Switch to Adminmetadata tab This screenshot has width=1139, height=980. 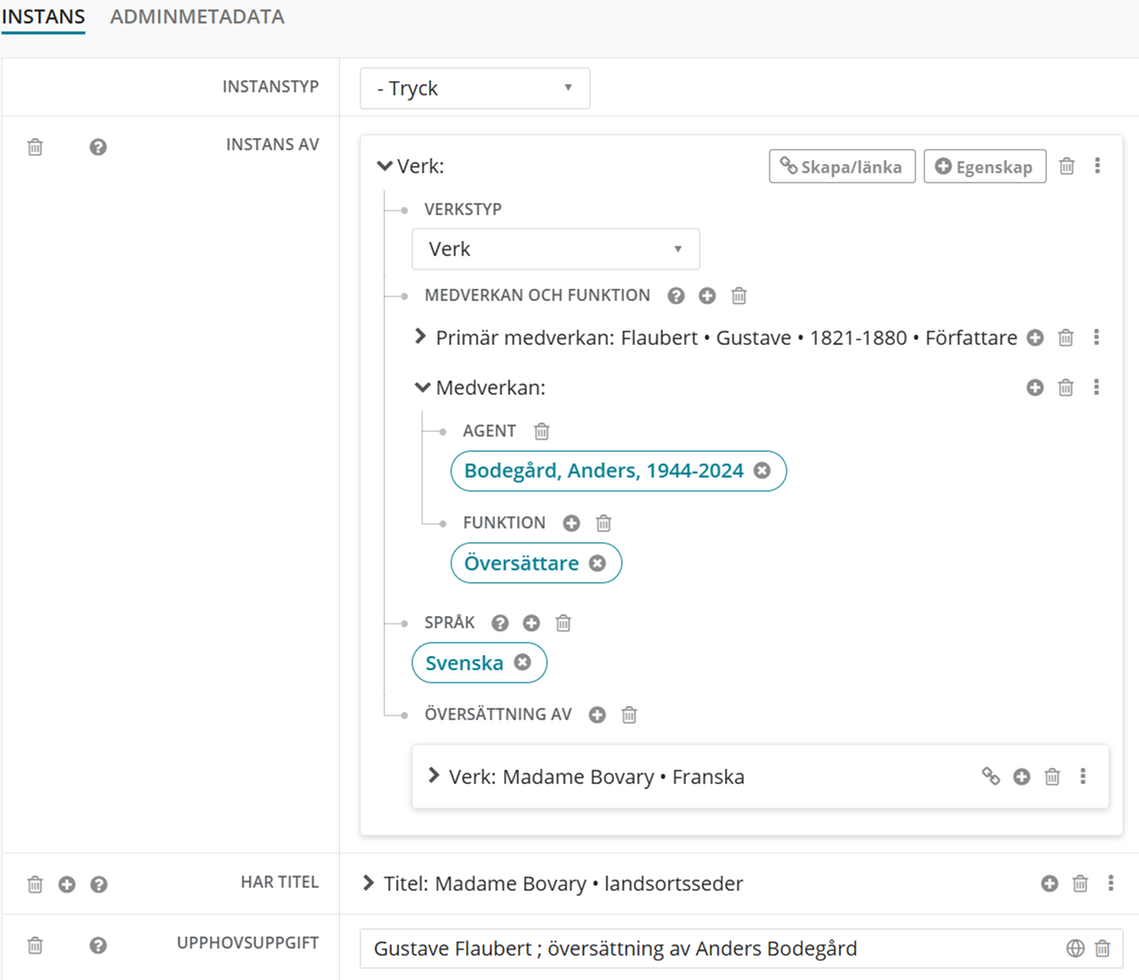pos(197,17)
